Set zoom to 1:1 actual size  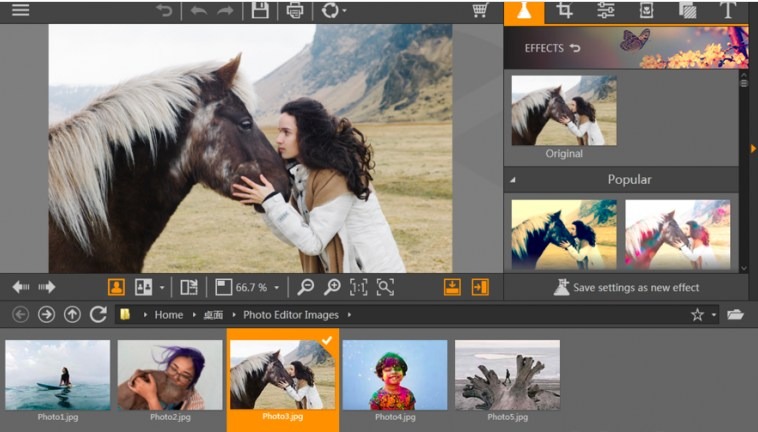(358, 287)
